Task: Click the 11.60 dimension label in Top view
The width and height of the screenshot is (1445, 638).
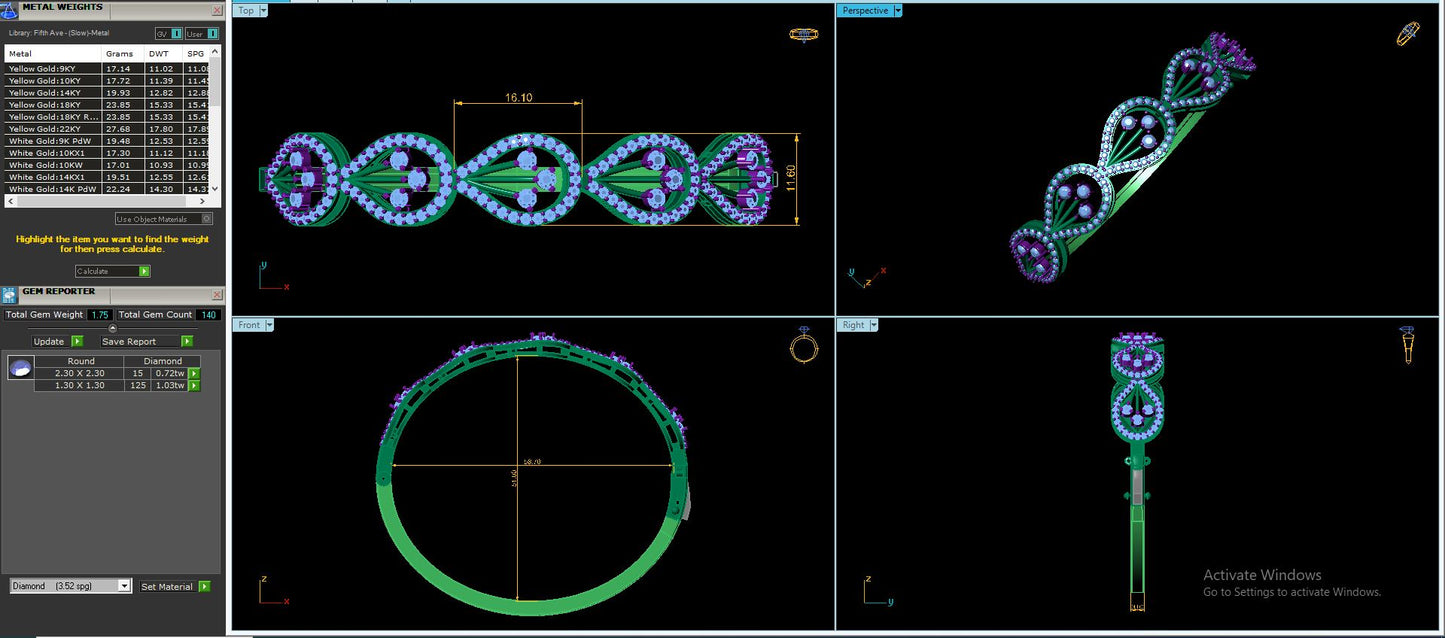Action: [x=791, y=178]
